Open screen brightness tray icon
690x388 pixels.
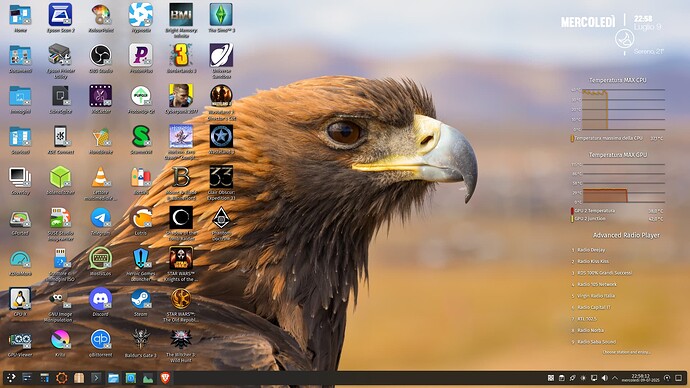[583, 378]
